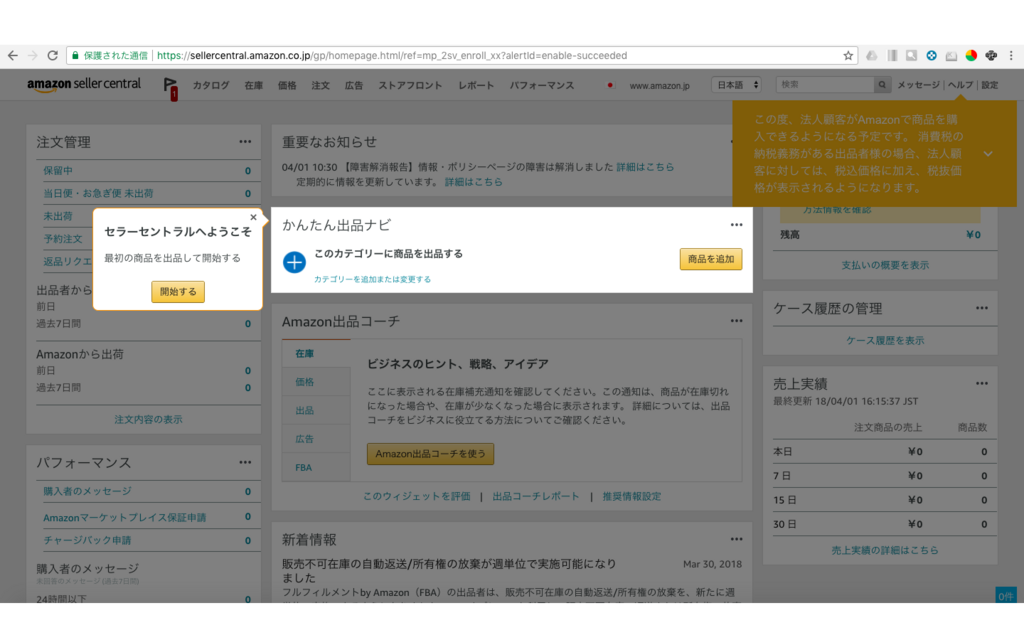Open the ケース履歴の管理 widget options menu

point(982,308)
